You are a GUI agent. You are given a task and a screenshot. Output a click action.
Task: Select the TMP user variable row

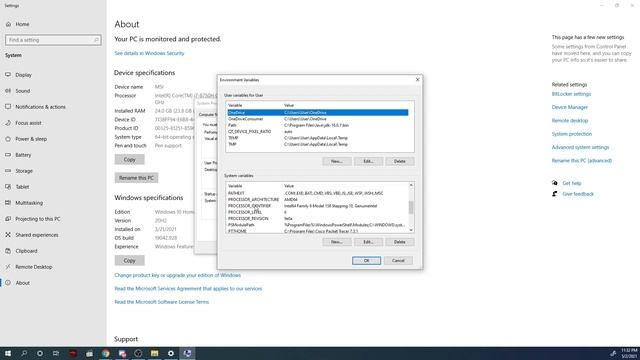point(318,144)
